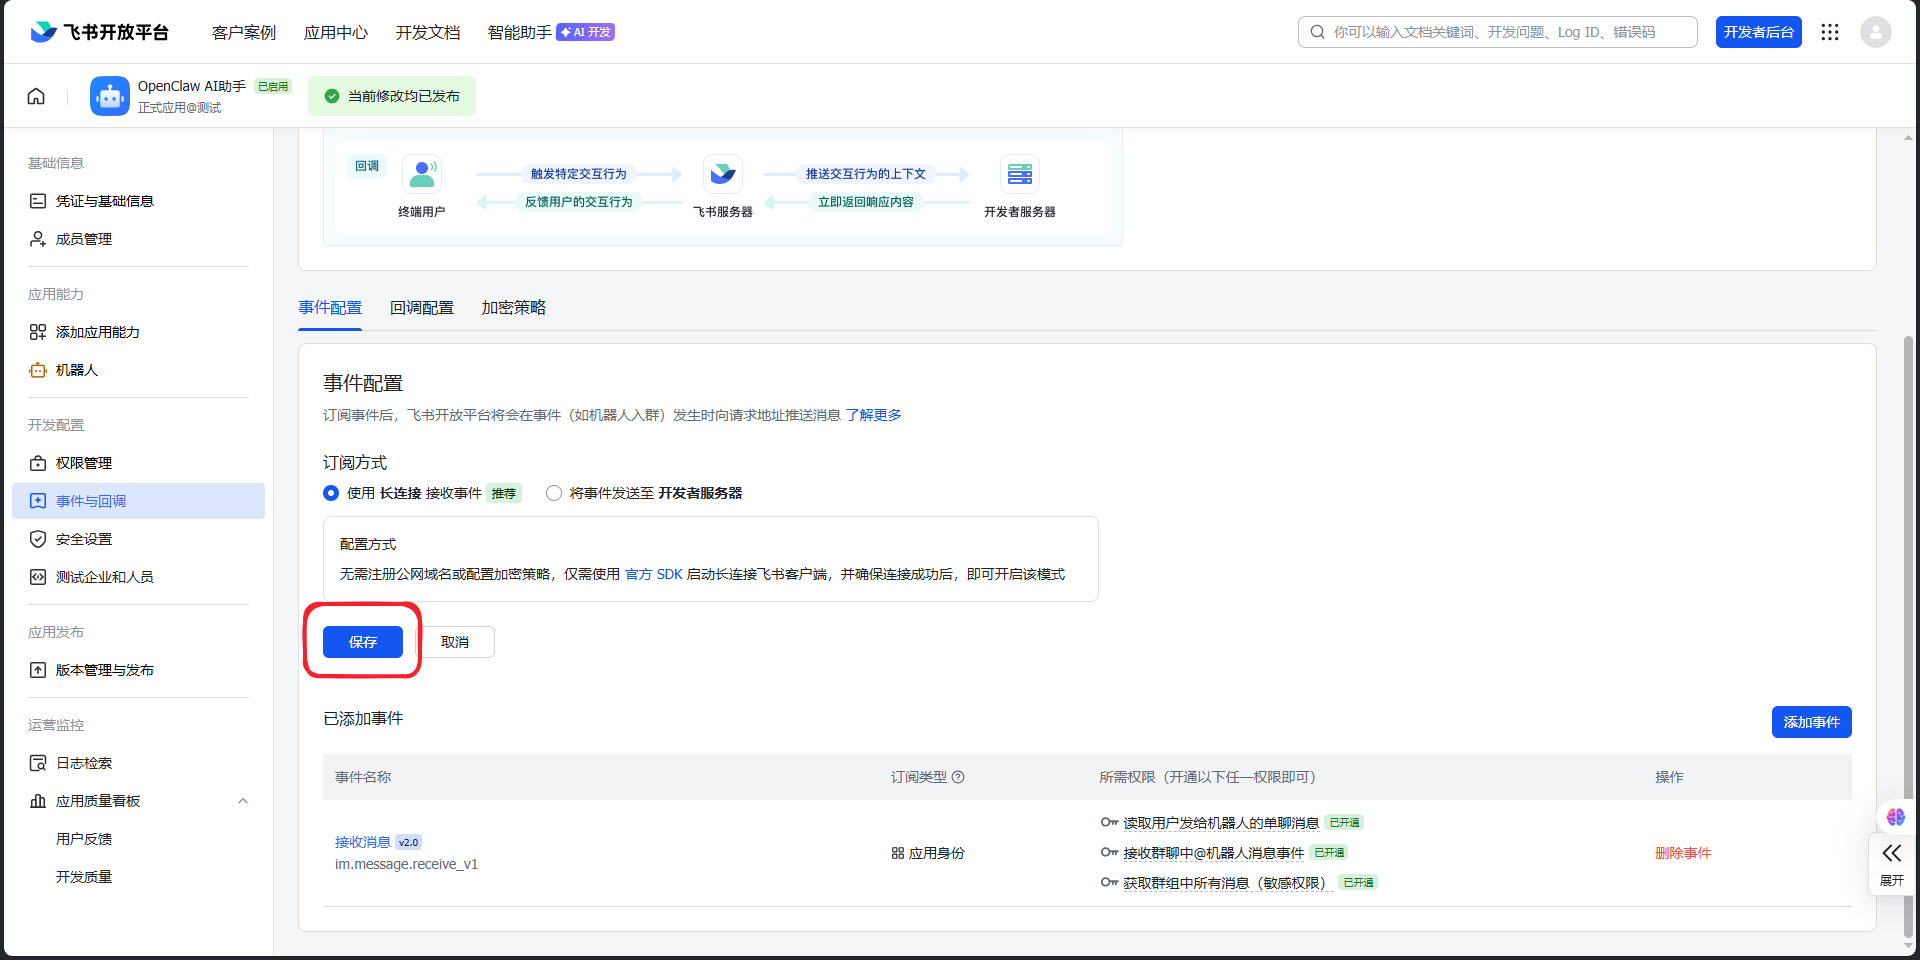Switch to the 加密策略 tab
The height and width of the screenshot is (960, 1920).
pos(514,308)
